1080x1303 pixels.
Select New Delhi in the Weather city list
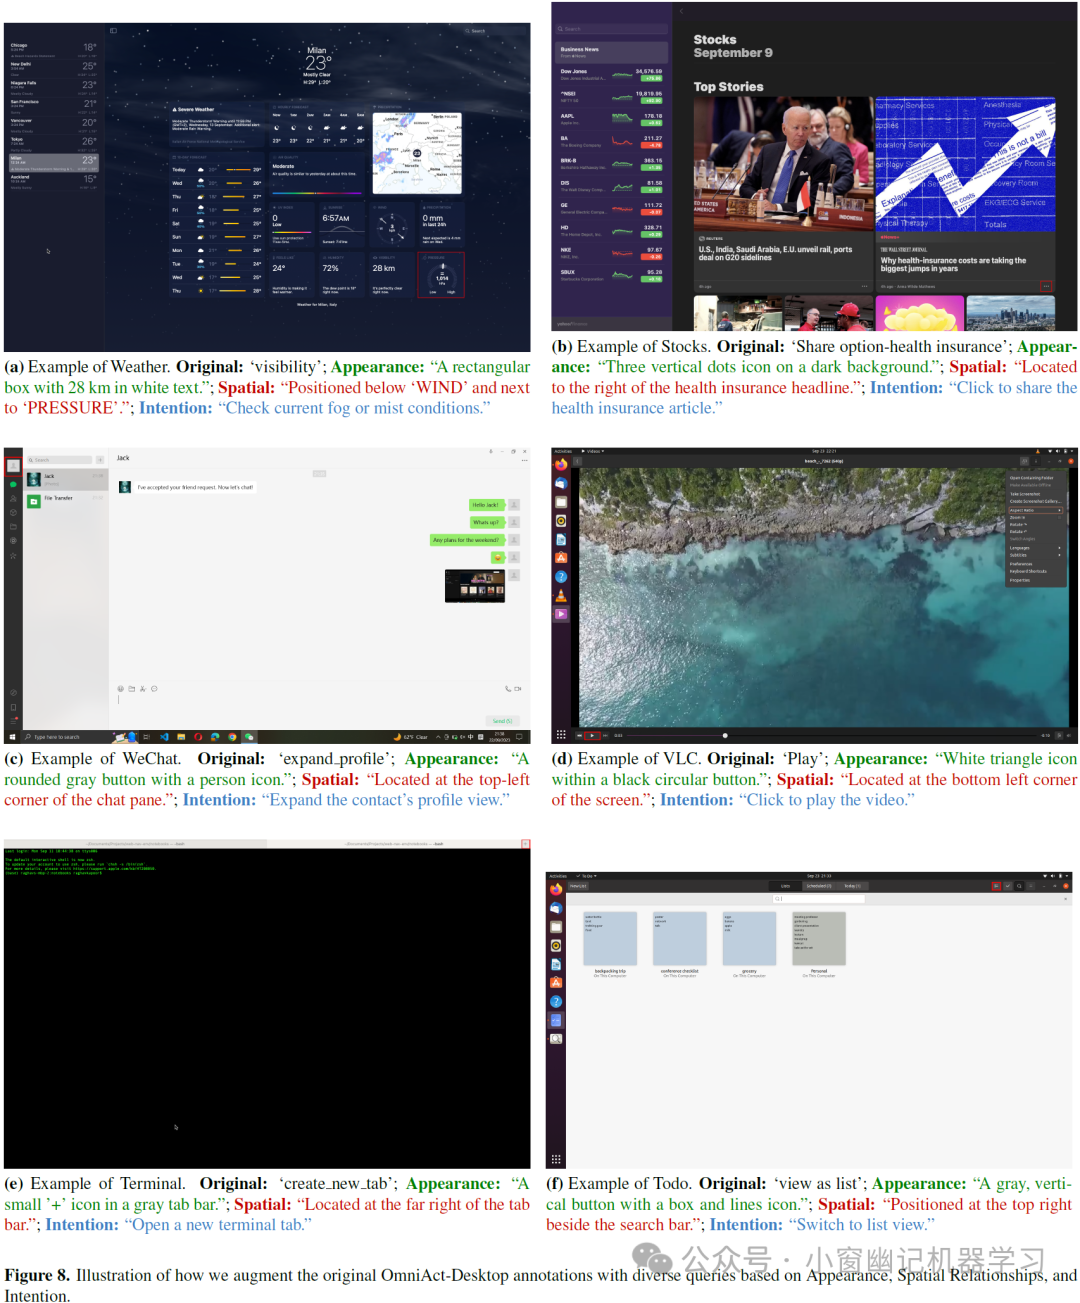click(x=54, y=67)
